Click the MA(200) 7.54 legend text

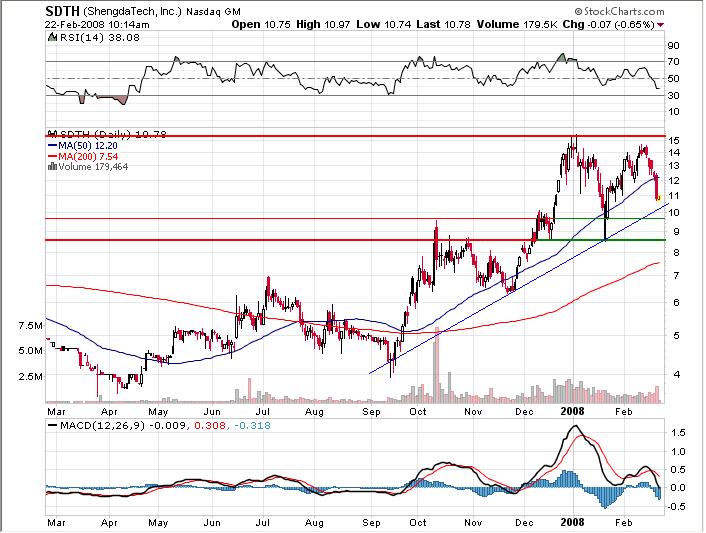(88, 157)
